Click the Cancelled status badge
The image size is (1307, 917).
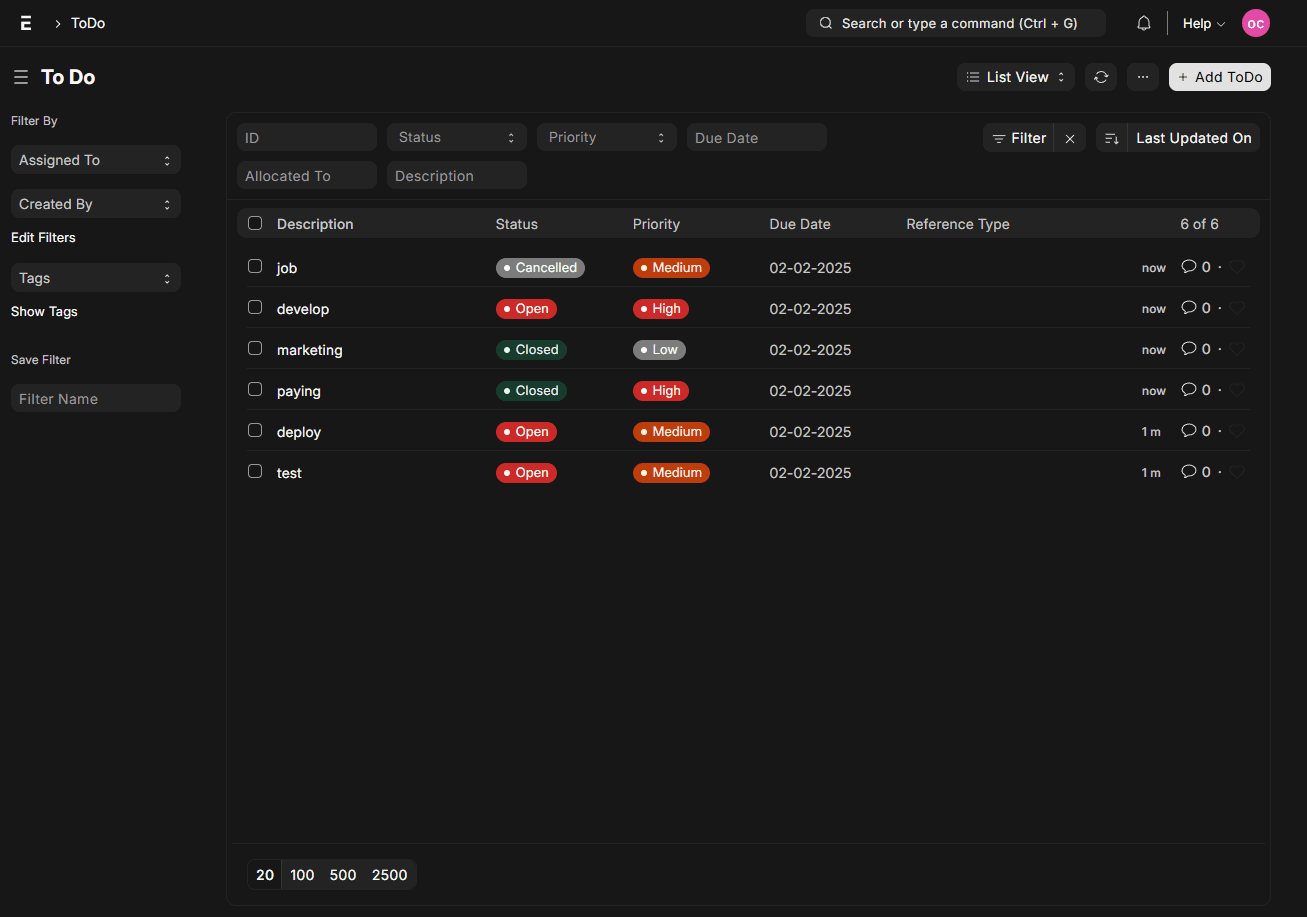click(540, 268)
